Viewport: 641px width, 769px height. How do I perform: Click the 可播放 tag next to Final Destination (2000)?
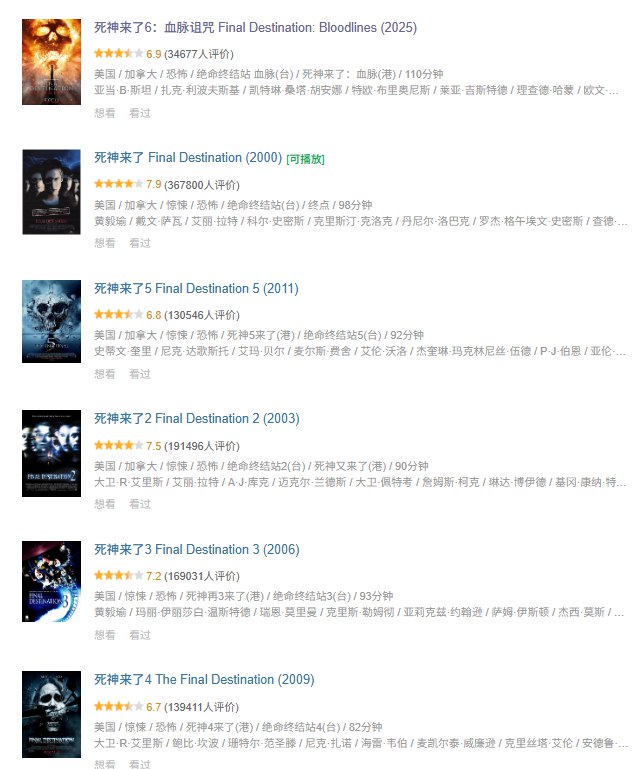(305, 159)
